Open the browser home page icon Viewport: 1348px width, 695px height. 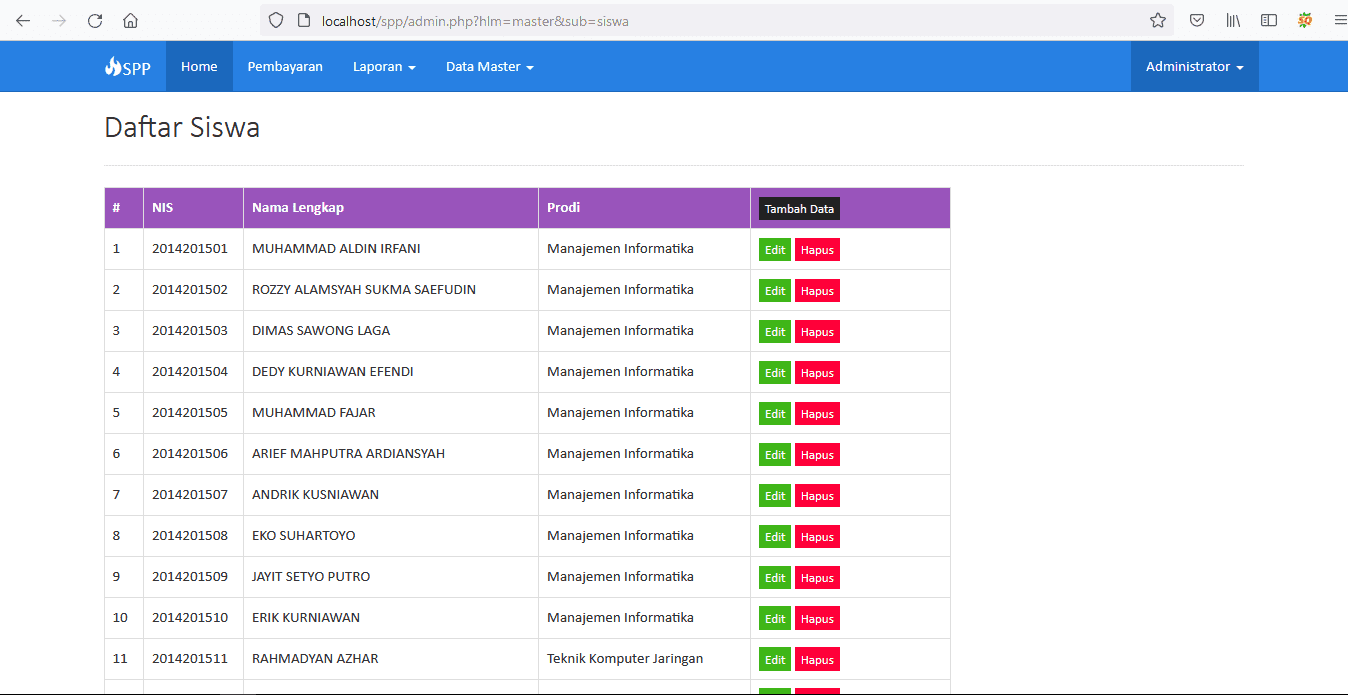(x=130, y=20)
